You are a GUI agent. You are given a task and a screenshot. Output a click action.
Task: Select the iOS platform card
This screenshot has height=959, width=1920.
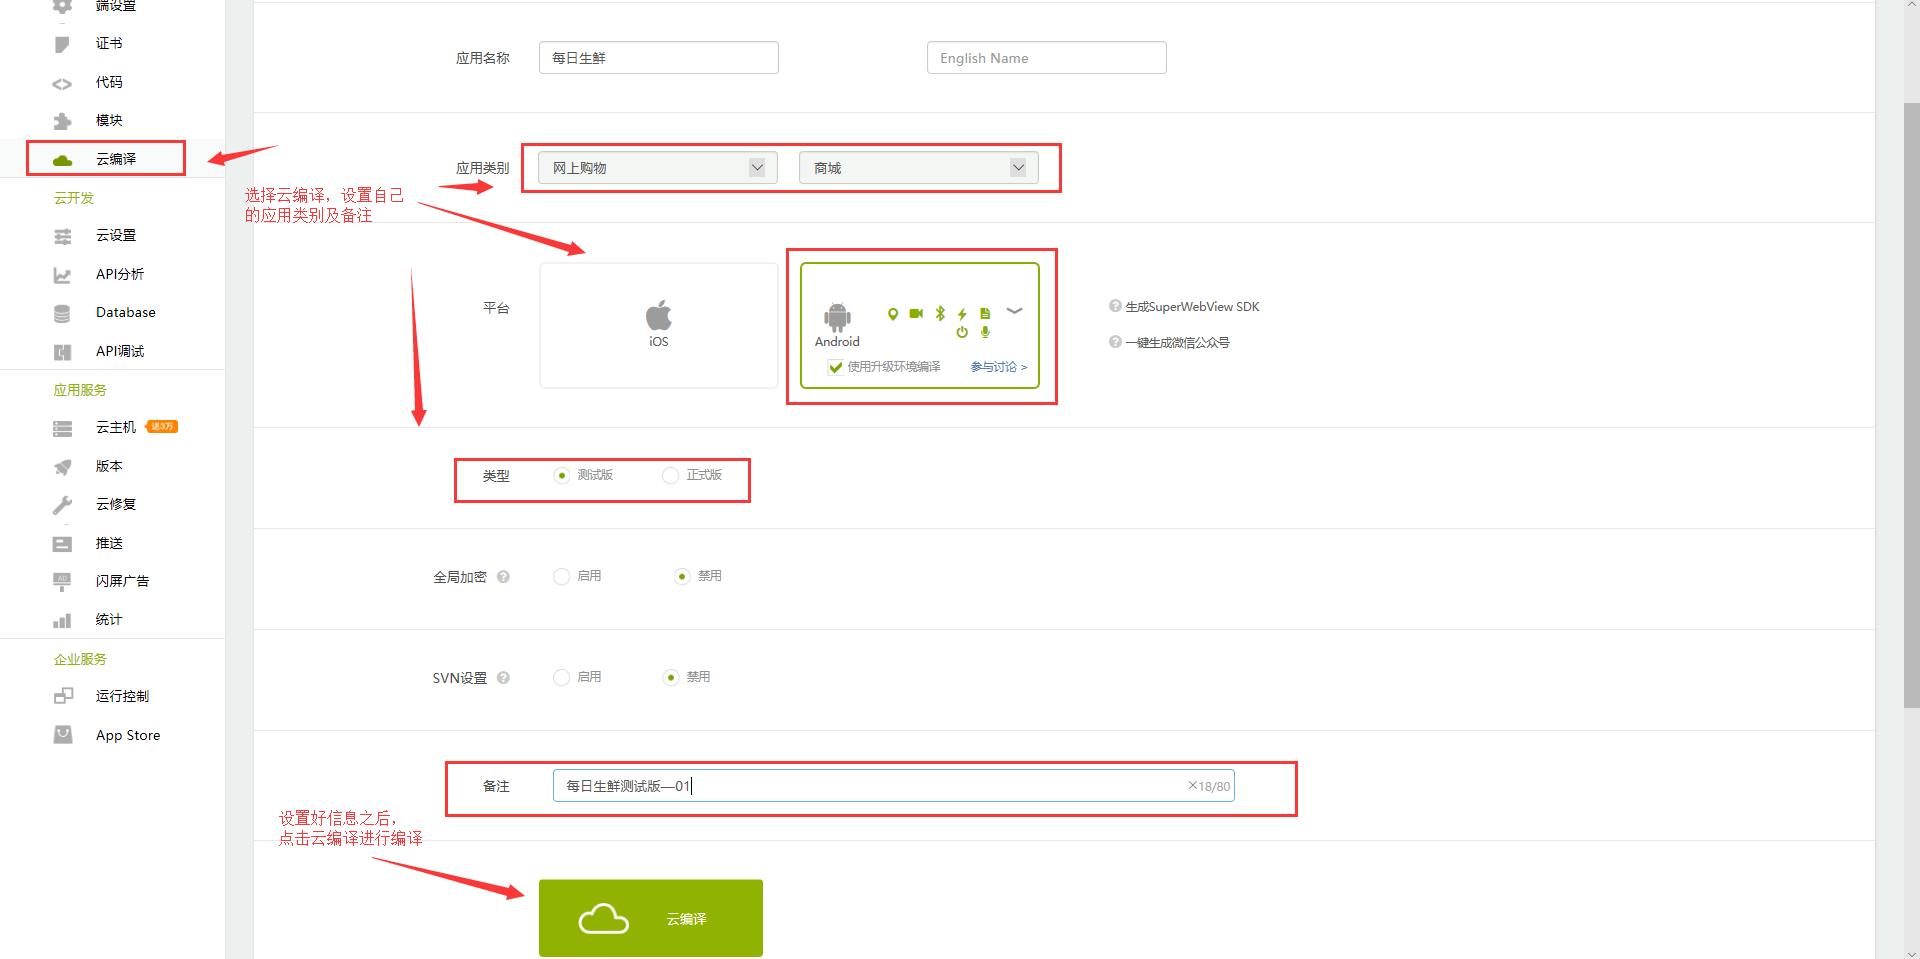click(658, 324)
